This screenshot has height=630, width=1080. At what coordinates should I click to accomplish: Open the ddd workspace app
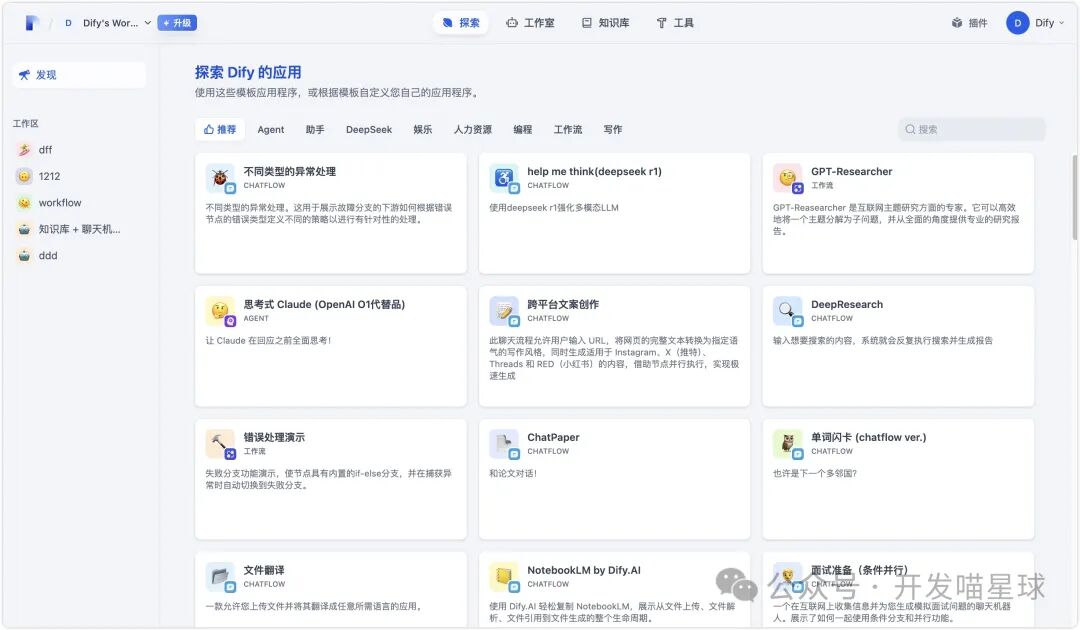(79, 255)
